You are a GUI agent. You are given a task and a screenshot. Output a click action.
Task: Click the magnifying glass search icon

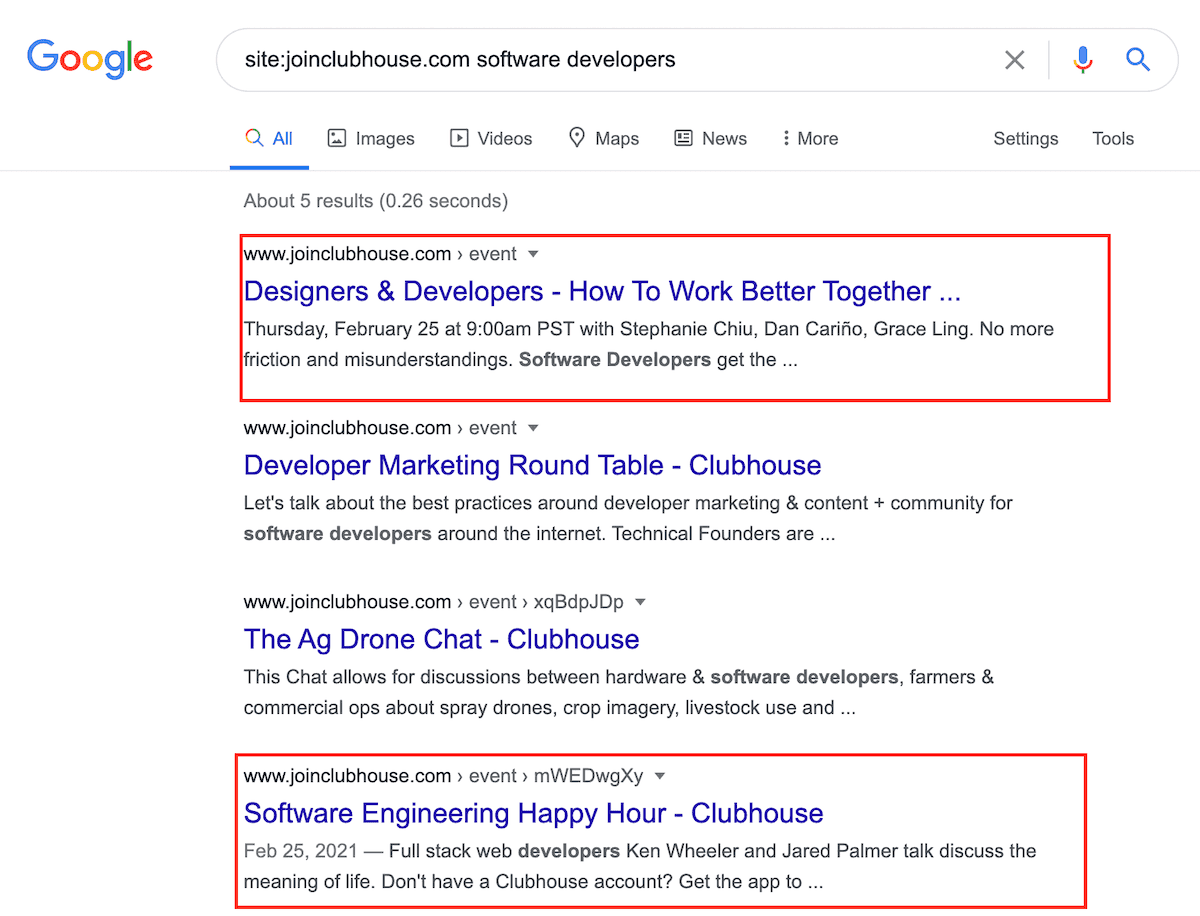click(x=1138, y=59)
